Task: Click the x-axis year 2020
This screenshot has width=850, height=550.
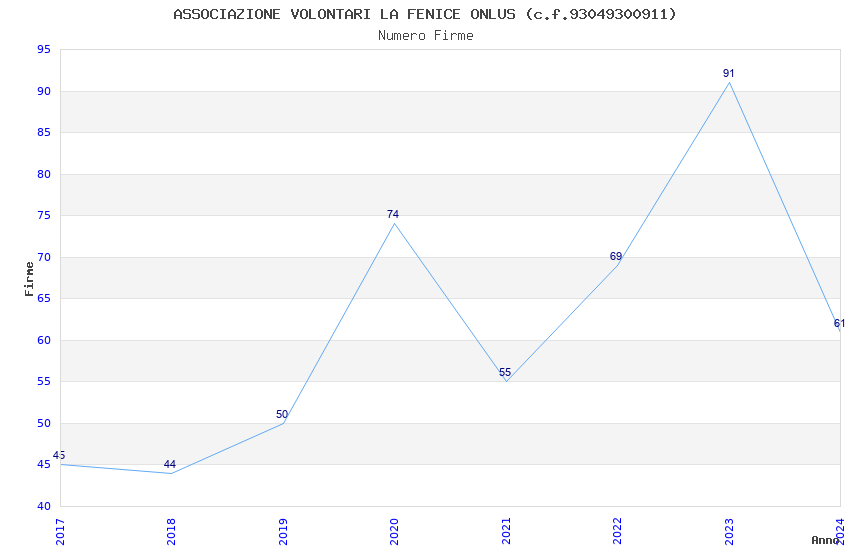Action: (394, 531)
